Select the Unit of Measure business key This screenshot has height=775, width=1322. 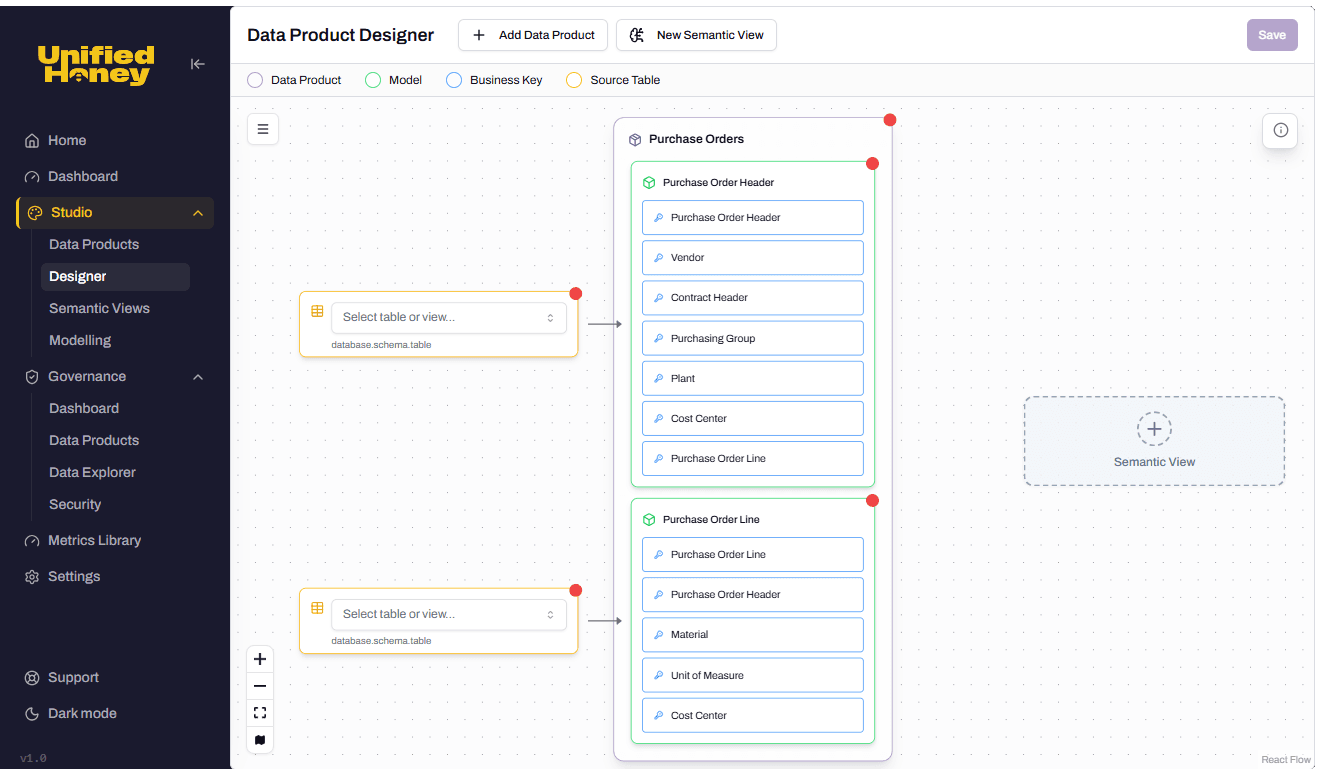coord(753,676)
